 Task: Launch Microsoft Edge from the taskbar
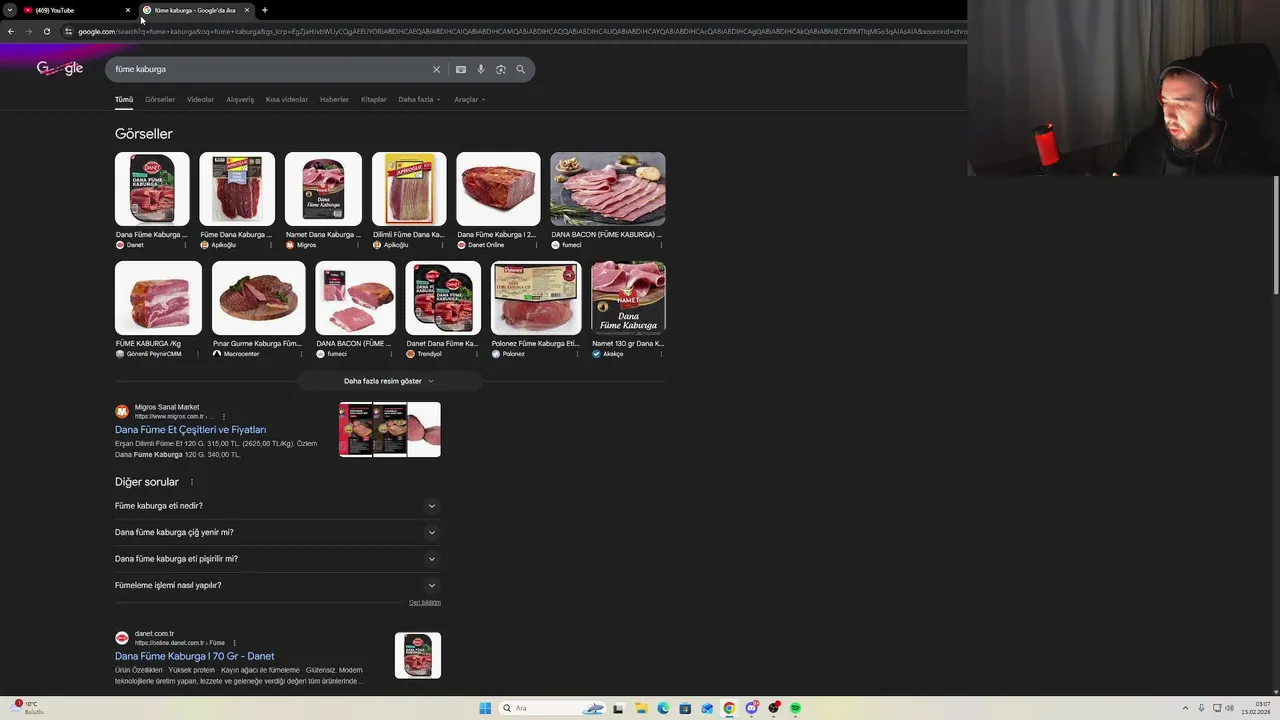pos(663,708)
